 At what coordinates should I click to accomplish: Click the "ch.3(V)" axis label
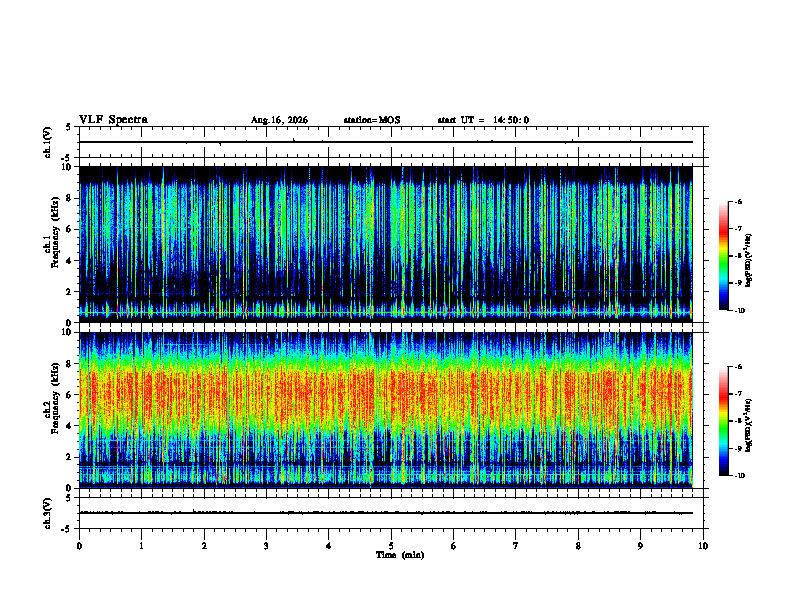(48, 513)
